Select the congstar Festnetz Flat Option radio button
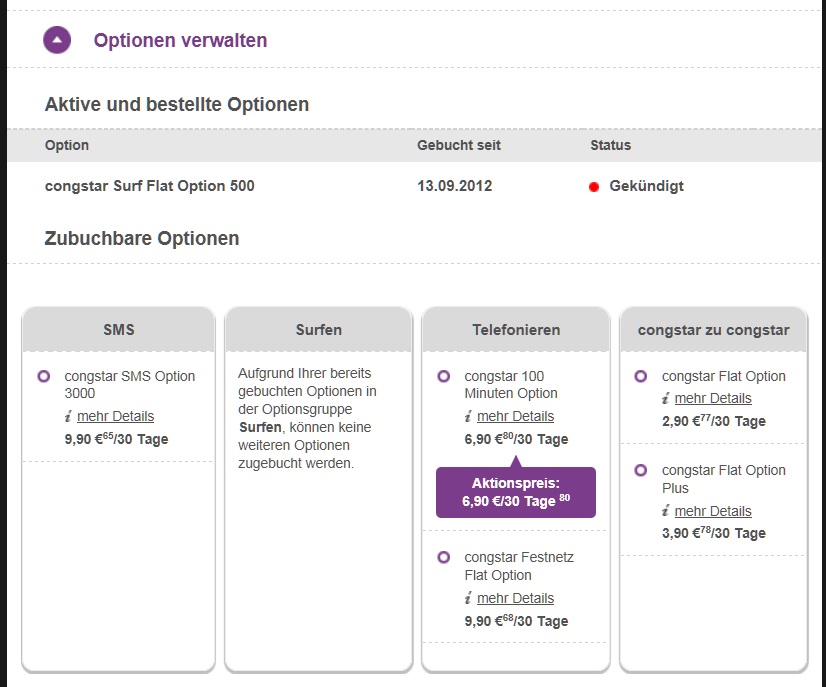 click(x=444, y=557)
